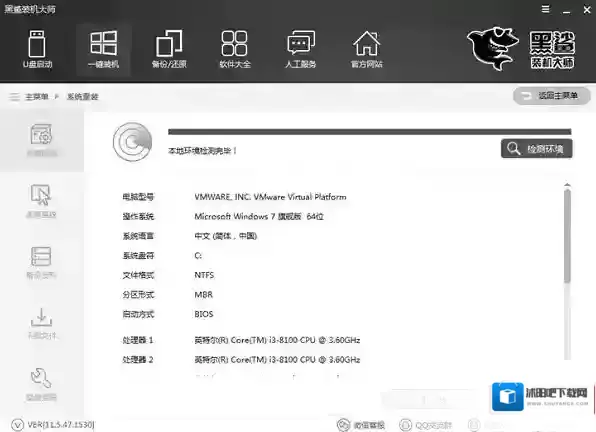Click the 分区形式 label
The image size is (596, 432).
click(138, 295)
